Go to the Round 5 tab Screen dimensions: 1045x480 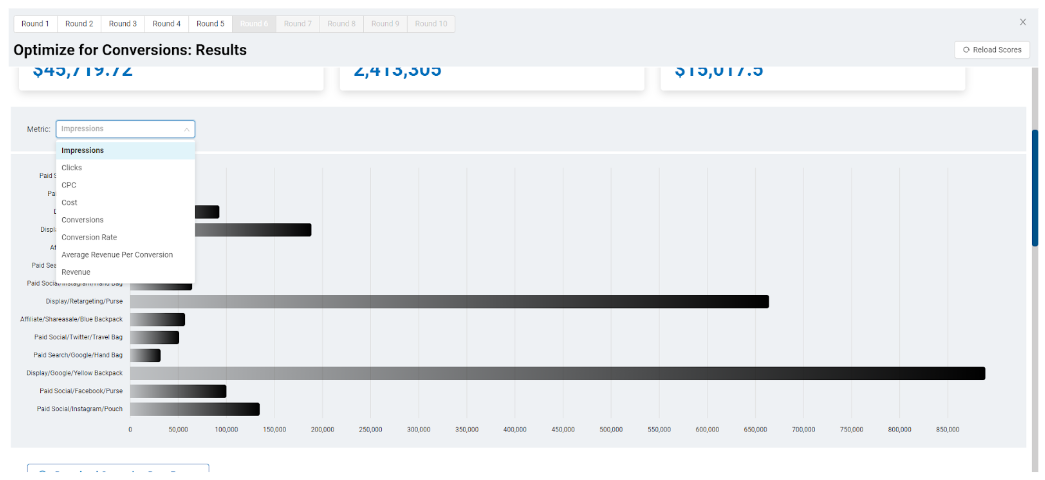pos(210,23)
